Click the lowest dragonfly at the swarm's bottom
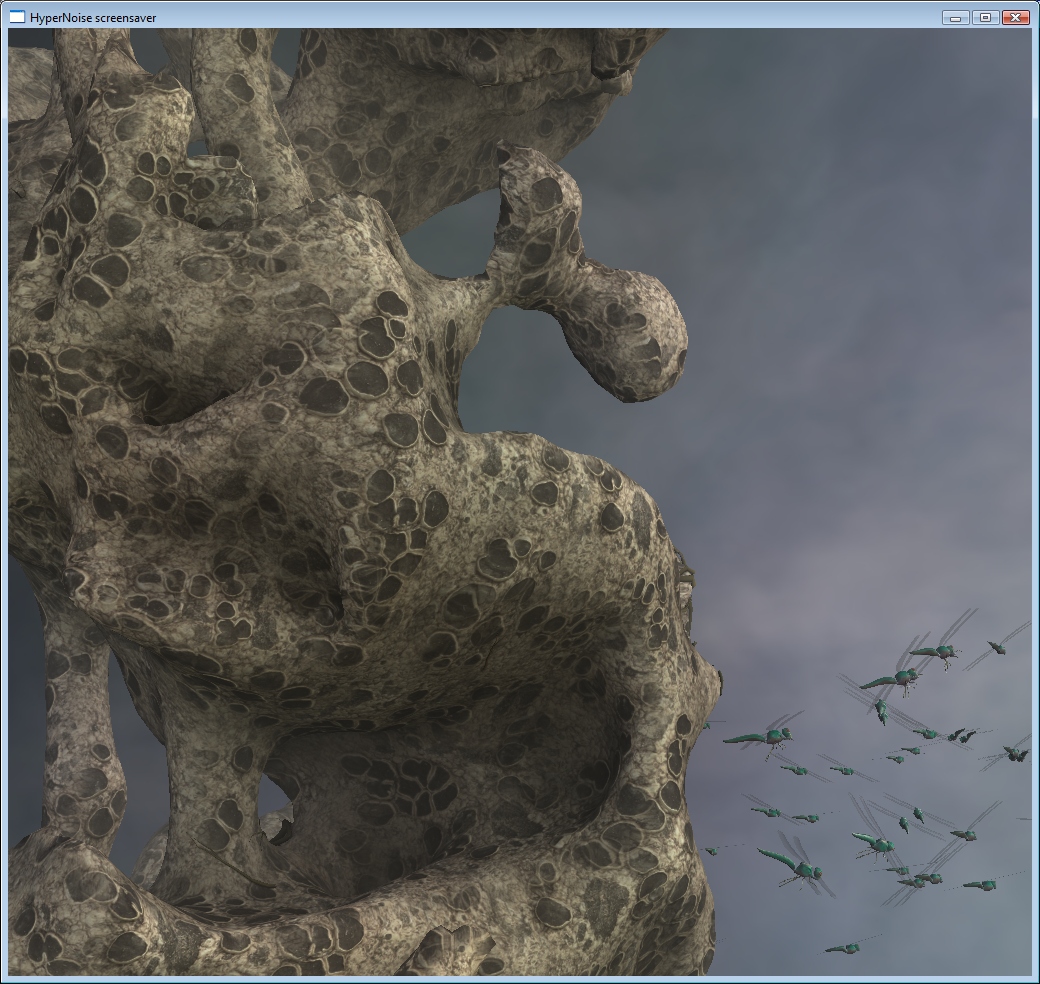 (x=845, y=947)
